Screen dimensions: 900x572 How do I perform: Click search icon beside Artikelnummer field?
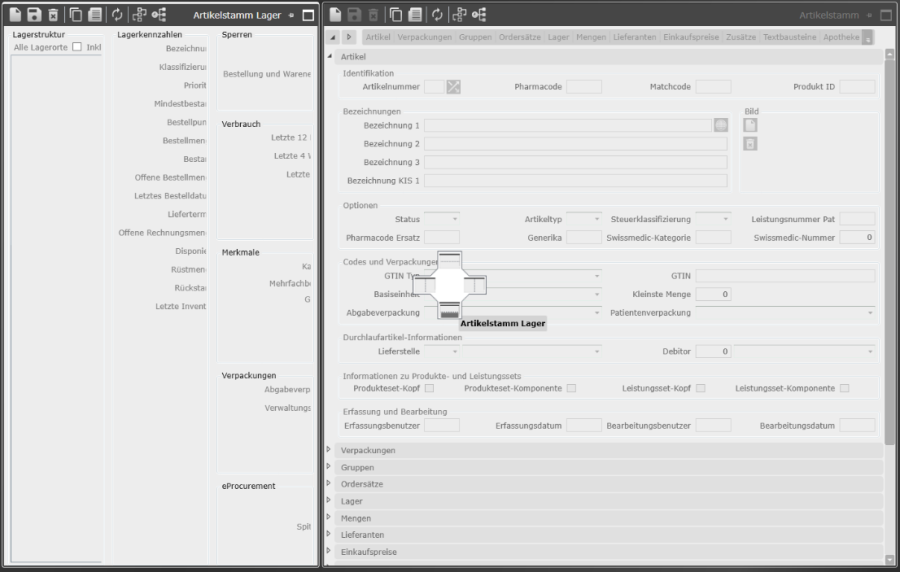coord(453,87)
